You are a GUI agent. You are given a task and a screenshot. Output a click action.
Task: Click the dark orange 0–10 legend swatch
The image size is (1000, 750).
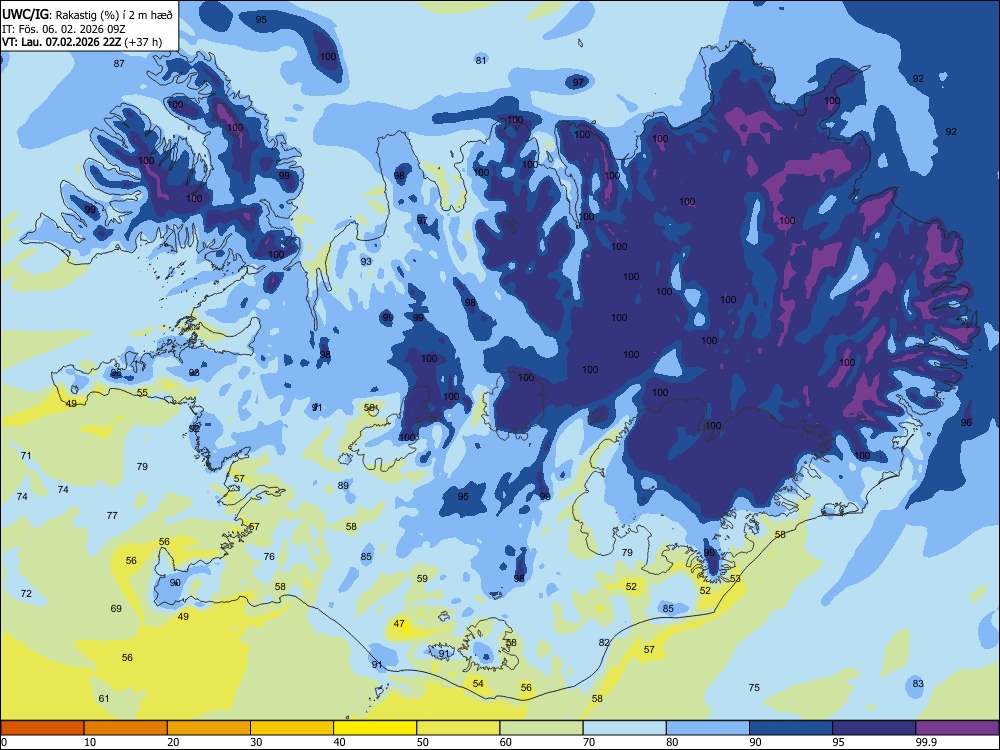(x=42, y=728)
